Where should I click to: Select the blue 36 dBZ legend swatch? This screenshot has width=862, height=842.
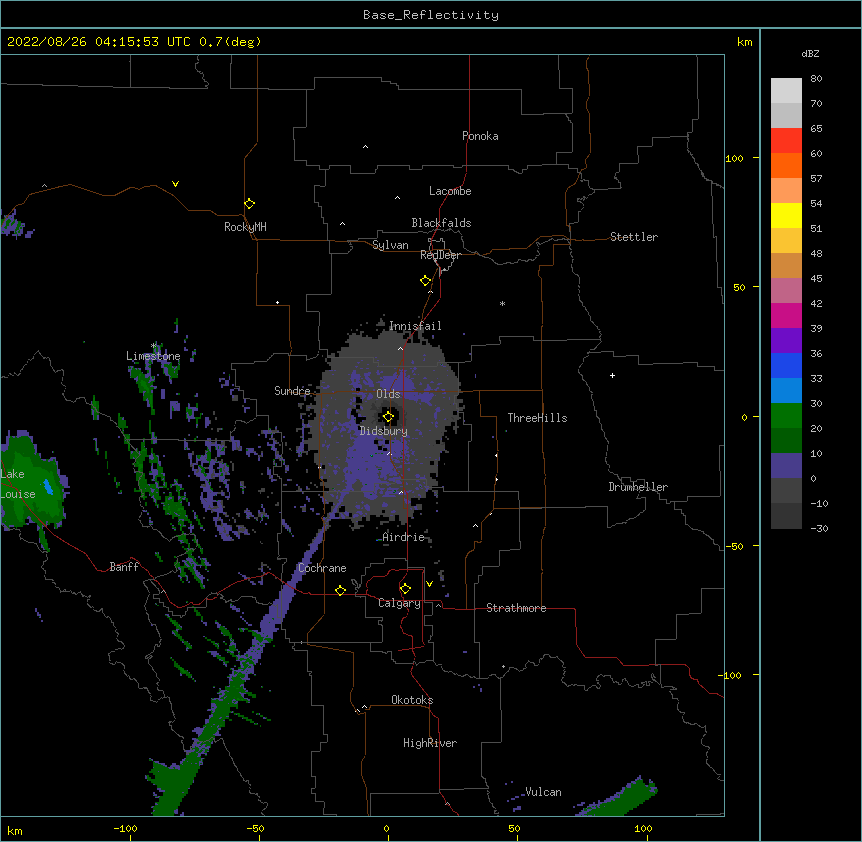[x=786, y=365]
